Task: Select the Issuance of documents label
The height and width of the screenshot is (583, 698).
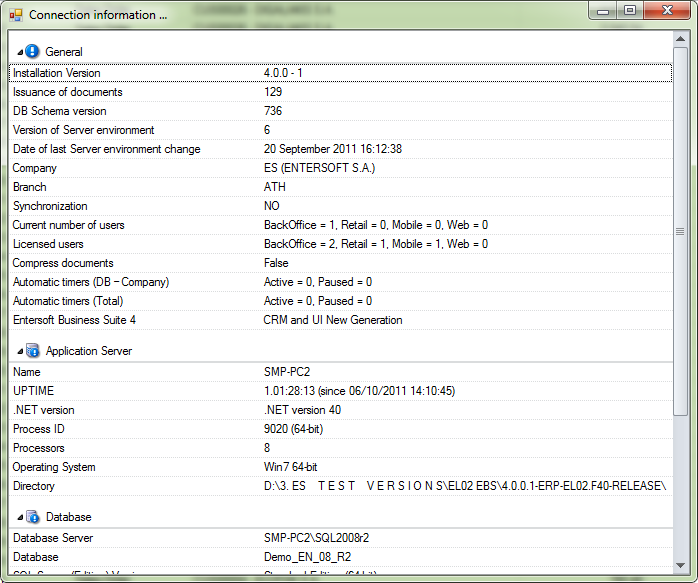Action: [68, 92]
